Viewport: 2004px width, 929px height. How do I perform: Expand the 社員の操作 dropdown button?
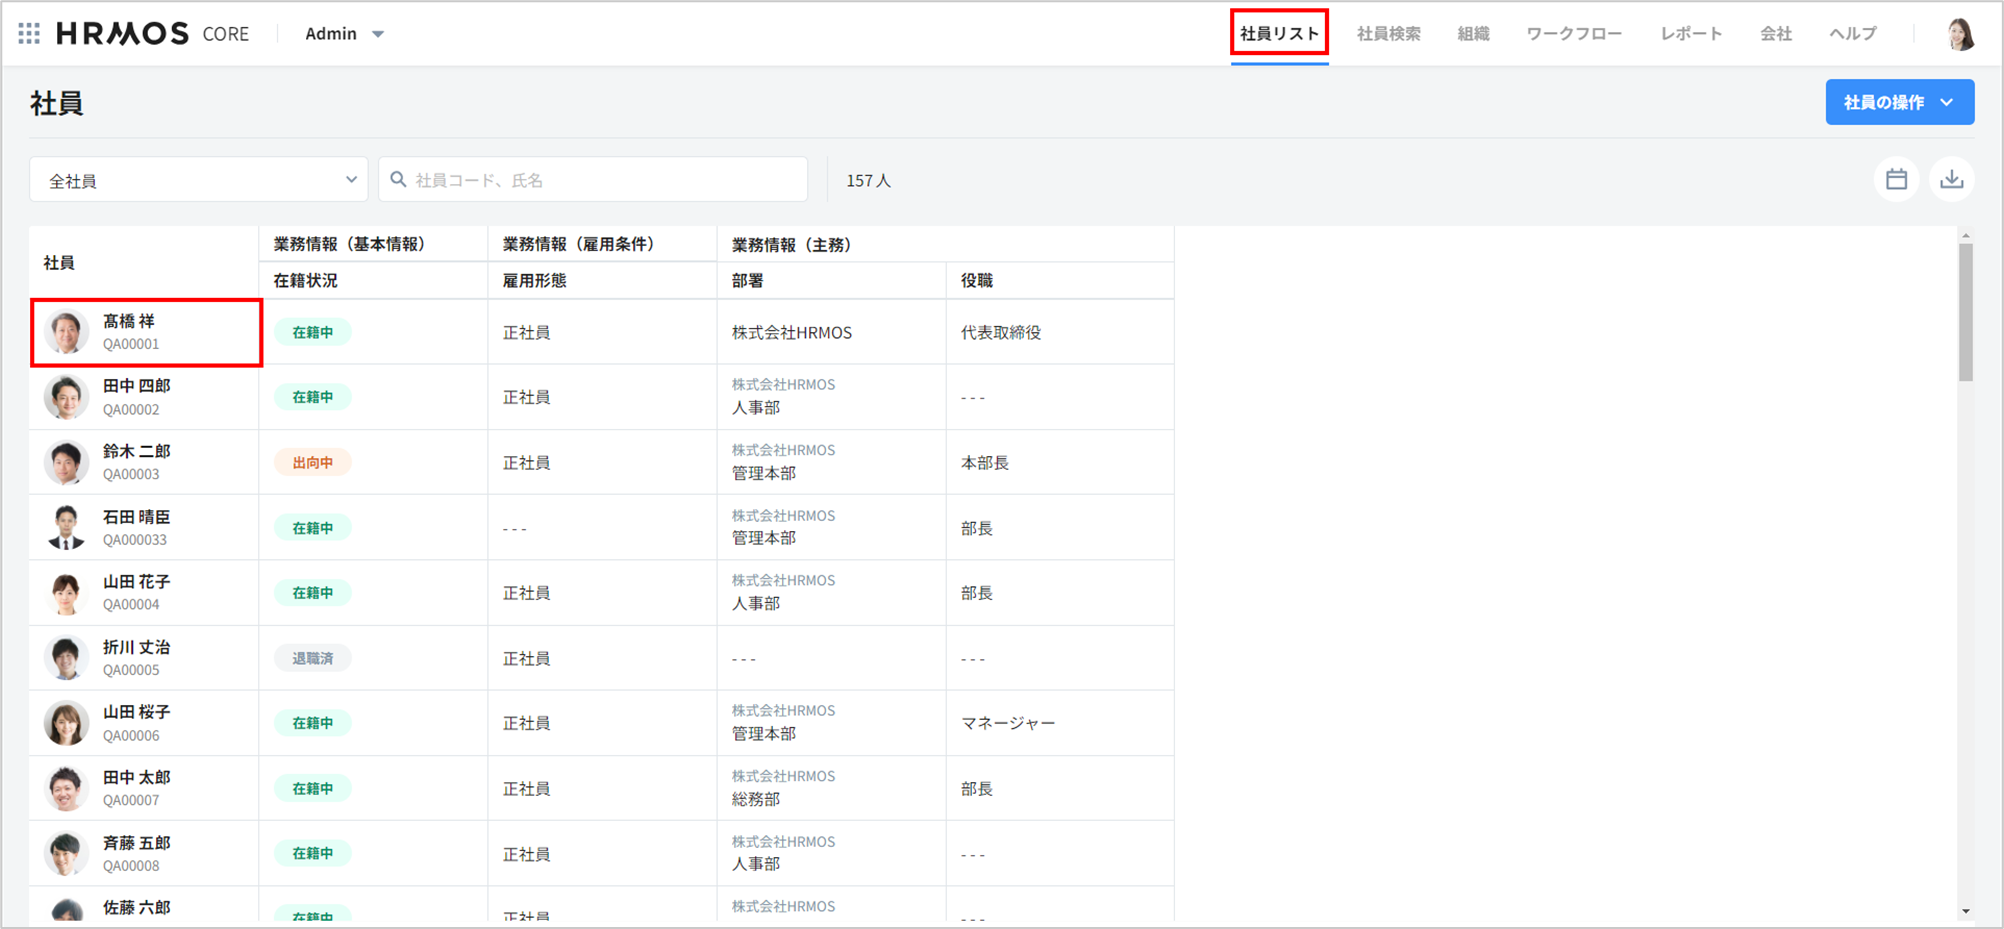click(x=1899, y=102)
